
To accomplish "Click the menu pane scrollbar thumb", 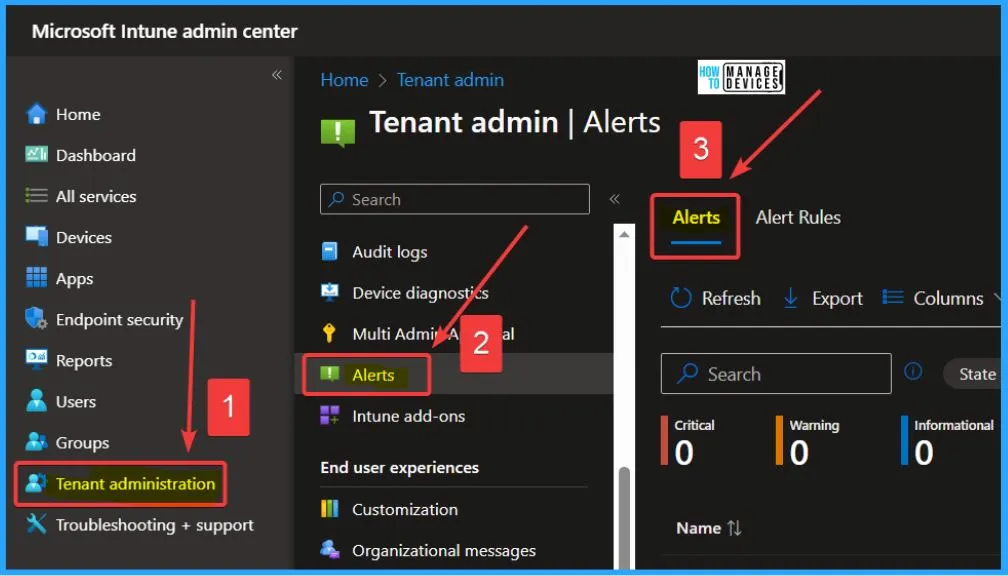I will tap(624, 517).
